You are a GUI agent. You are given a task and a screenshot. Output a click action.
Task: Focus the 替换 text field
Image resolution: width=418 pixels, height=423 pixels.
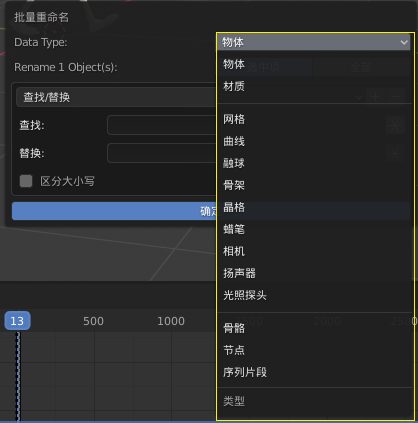click(x=162, y=153)
